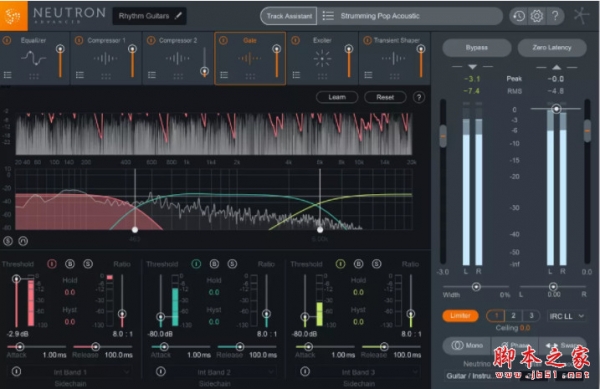
Task: Toggle the Compressor 2 power button
Action: coord(151,40)
